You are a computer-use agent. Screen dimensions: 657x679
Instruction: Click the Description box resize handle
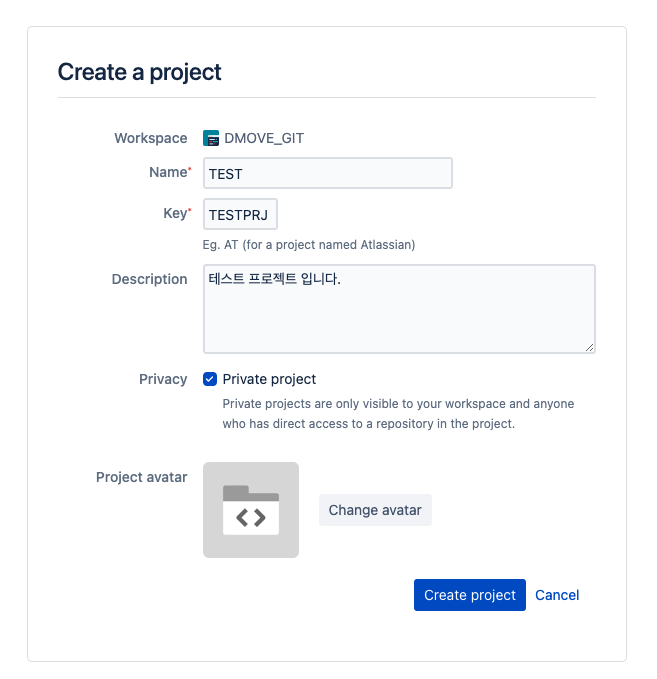point(589,346)
